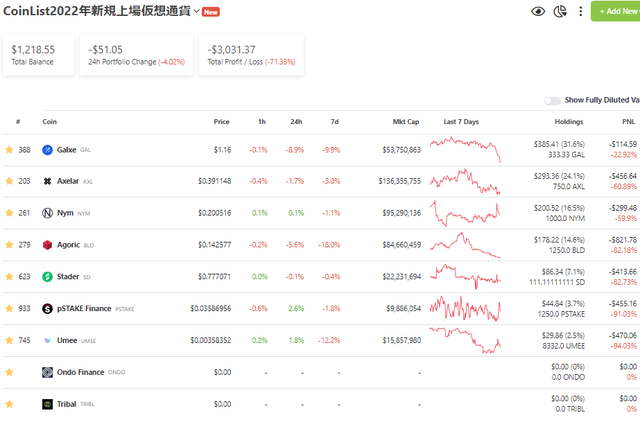
Task: View the Stader 7-day sparkline chart
Action: (x=465, y=276)
